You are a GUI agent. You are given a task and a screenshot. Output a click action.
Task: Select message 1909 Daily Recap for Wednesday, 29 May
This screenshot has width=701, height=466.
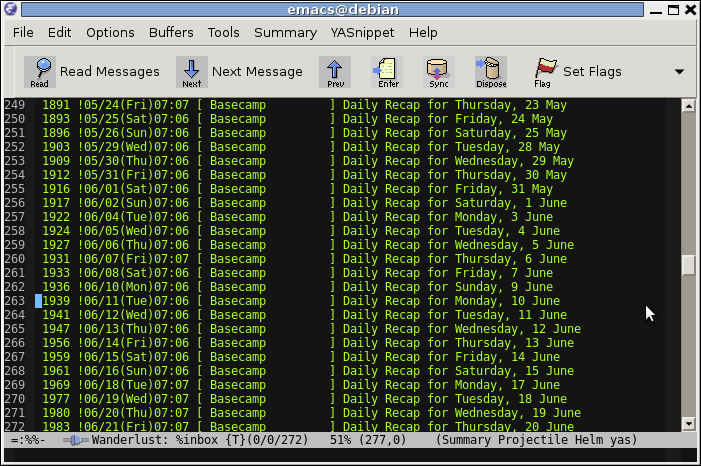(x=308, y=161)
